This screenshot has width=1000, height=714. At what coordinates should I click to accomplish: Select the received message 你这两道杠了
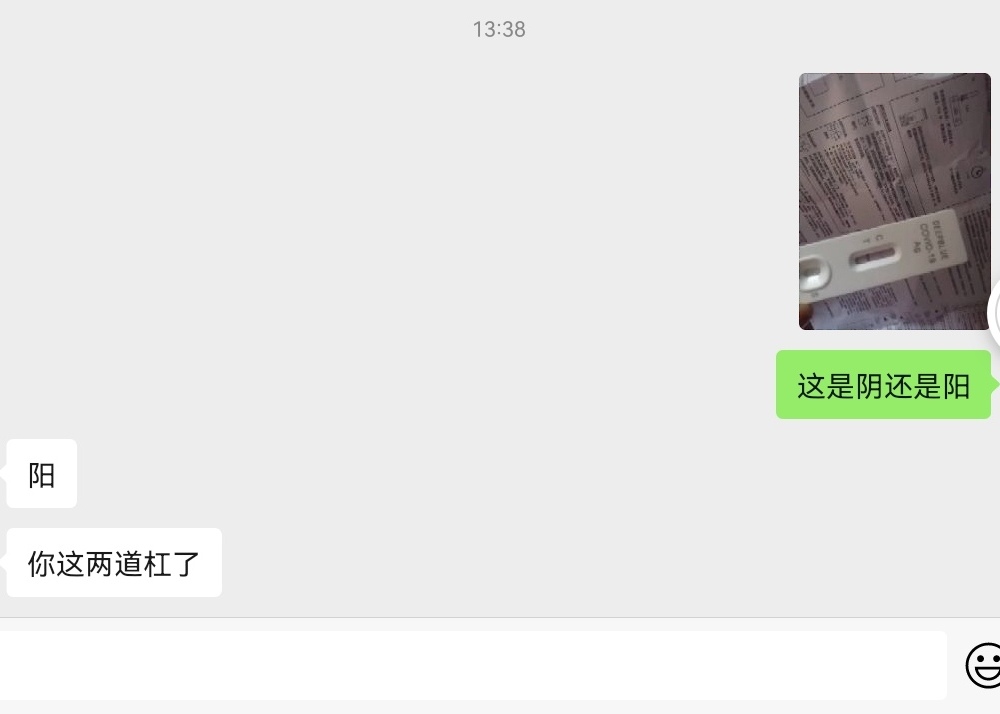[x=114, y=563]
